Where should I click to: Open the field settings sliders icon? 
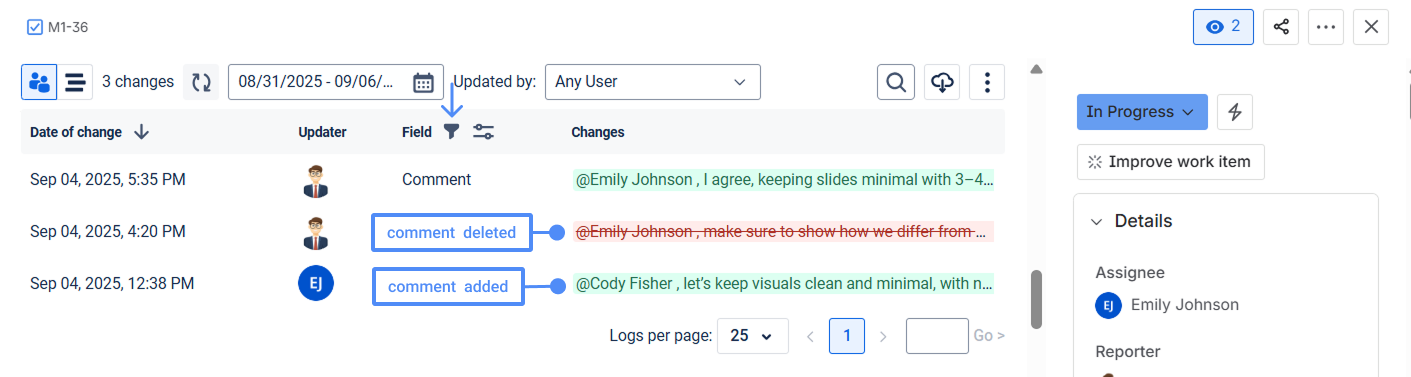tap(484, 131)
